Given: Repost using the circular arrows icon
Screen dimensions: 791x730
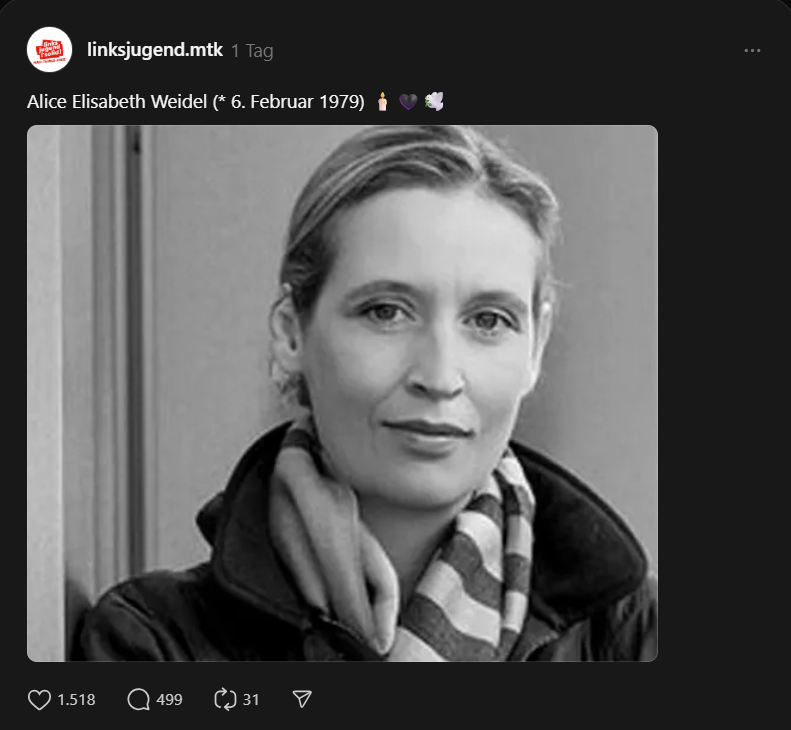Looking at the screenshot, I should pyautogui.click(x=225, y=699).
